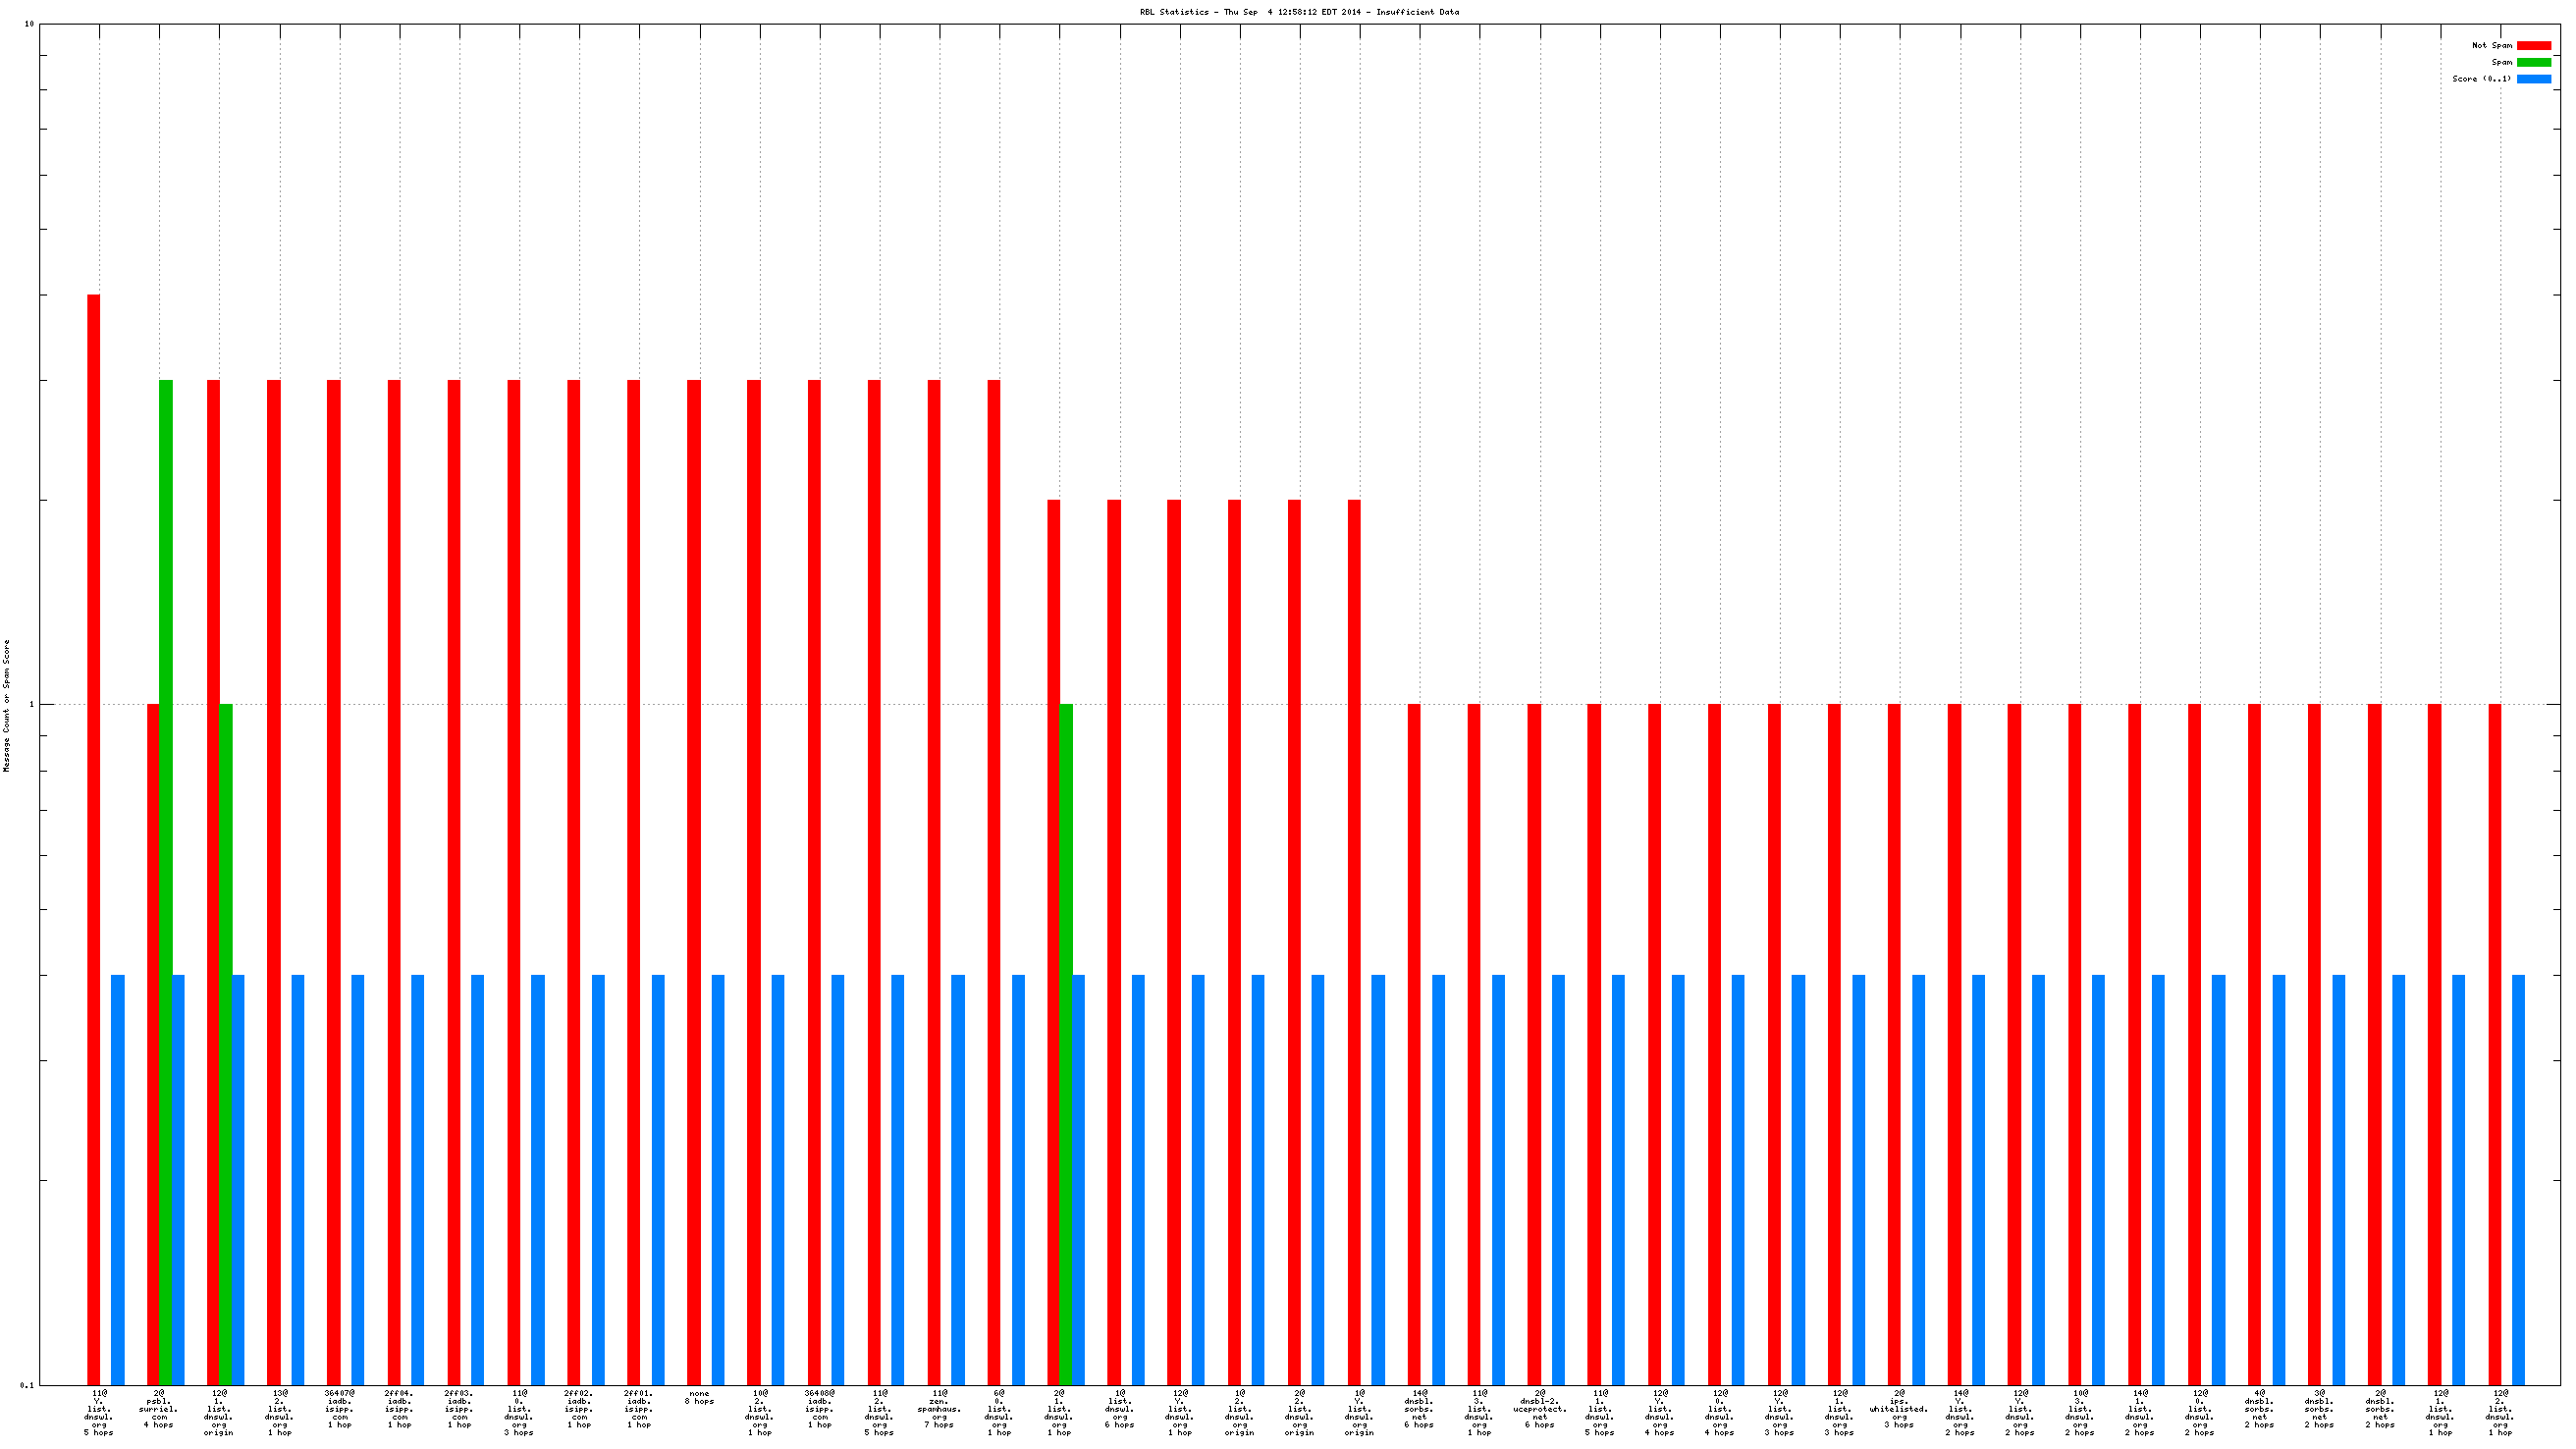Click the 'none 8 hops' axis label
2576x1449 pixels.
point(699,1396)
